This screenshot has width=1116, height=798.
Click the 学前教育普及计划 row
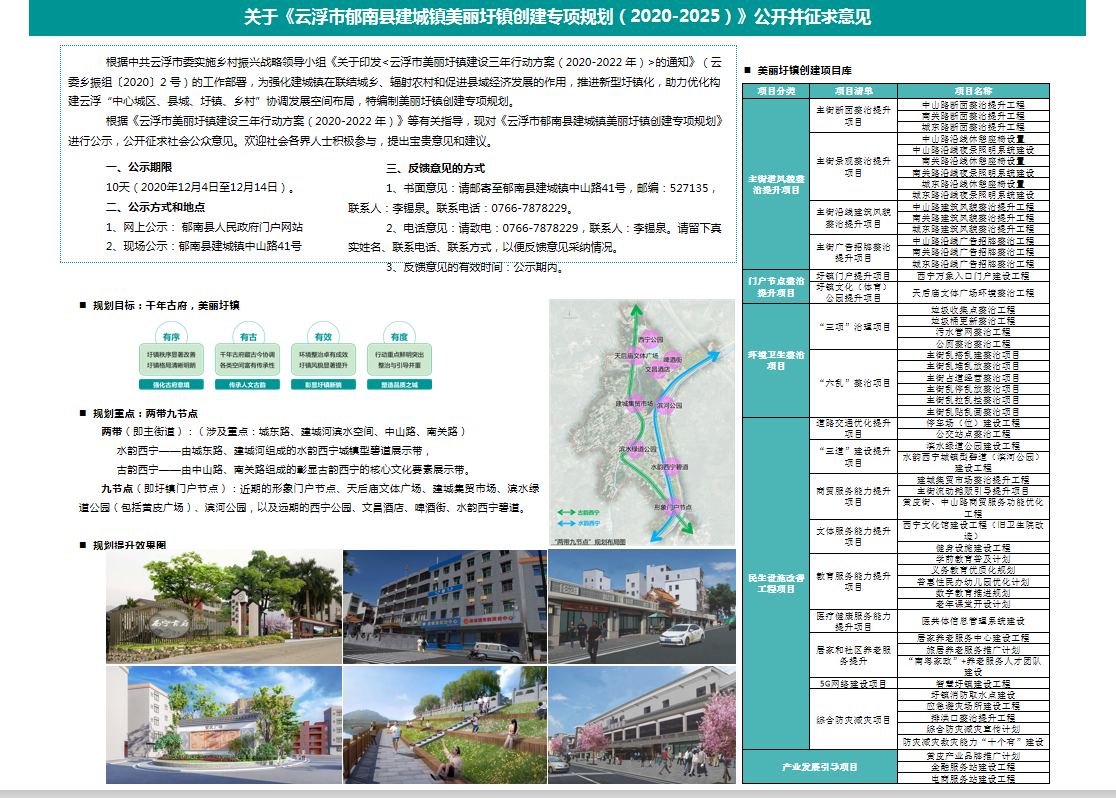[973, 560]
